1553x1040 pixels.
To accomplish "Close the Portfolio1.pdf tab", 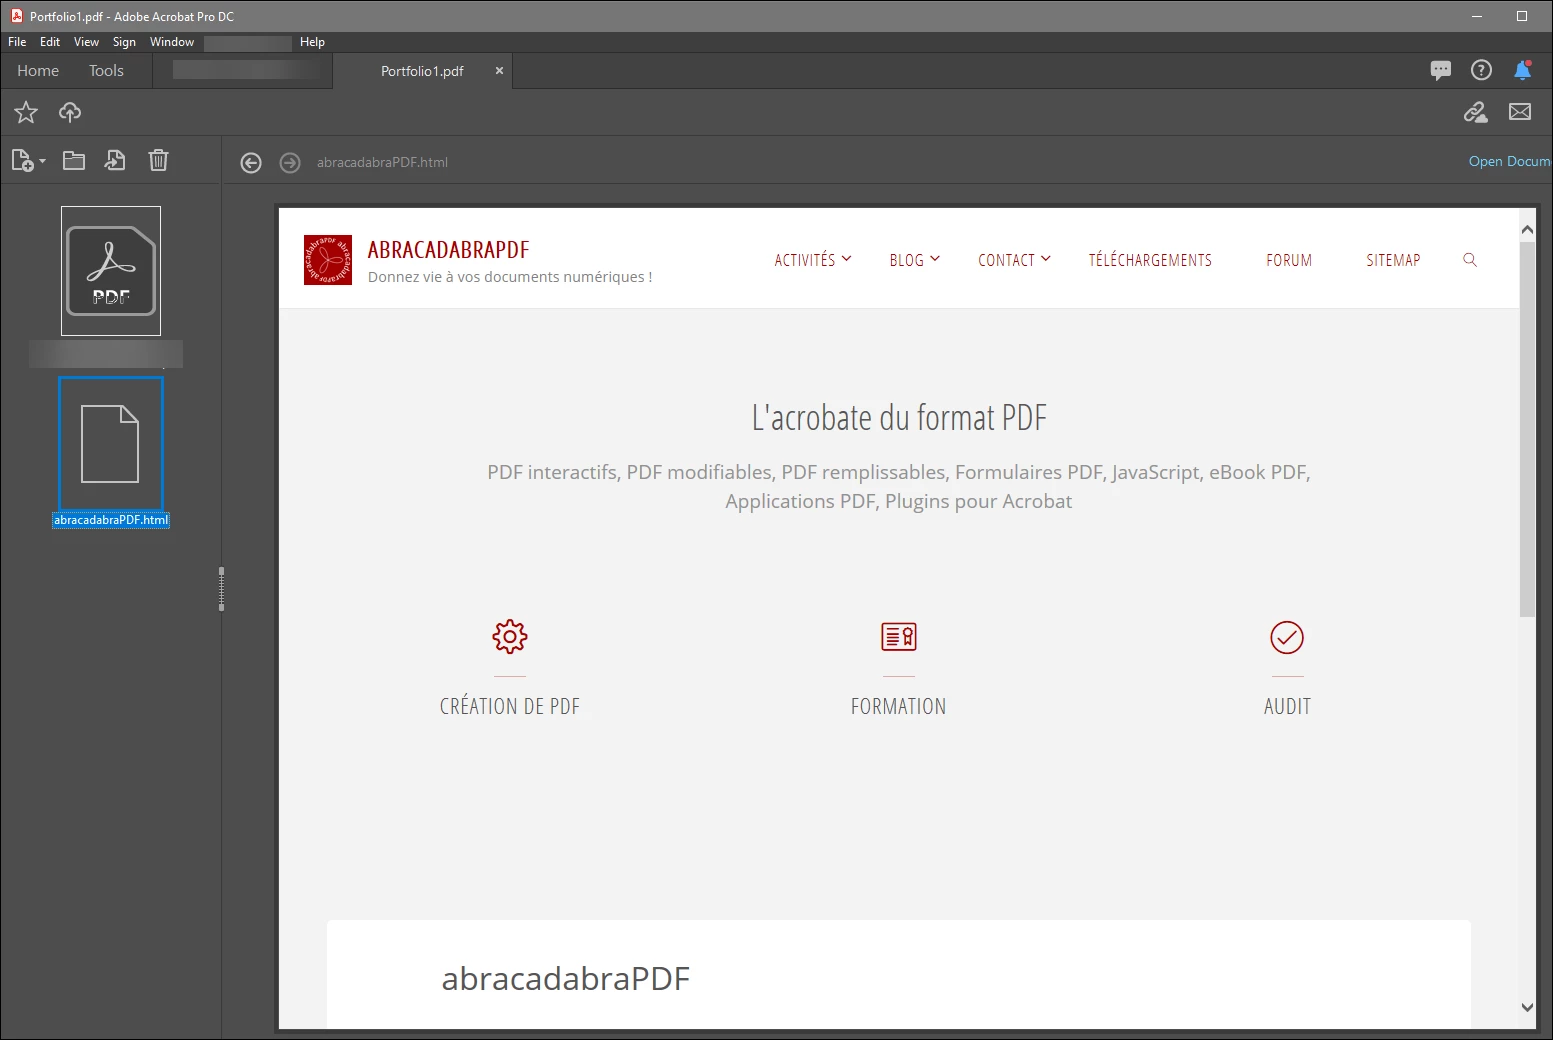I will (x=499, y=71).
